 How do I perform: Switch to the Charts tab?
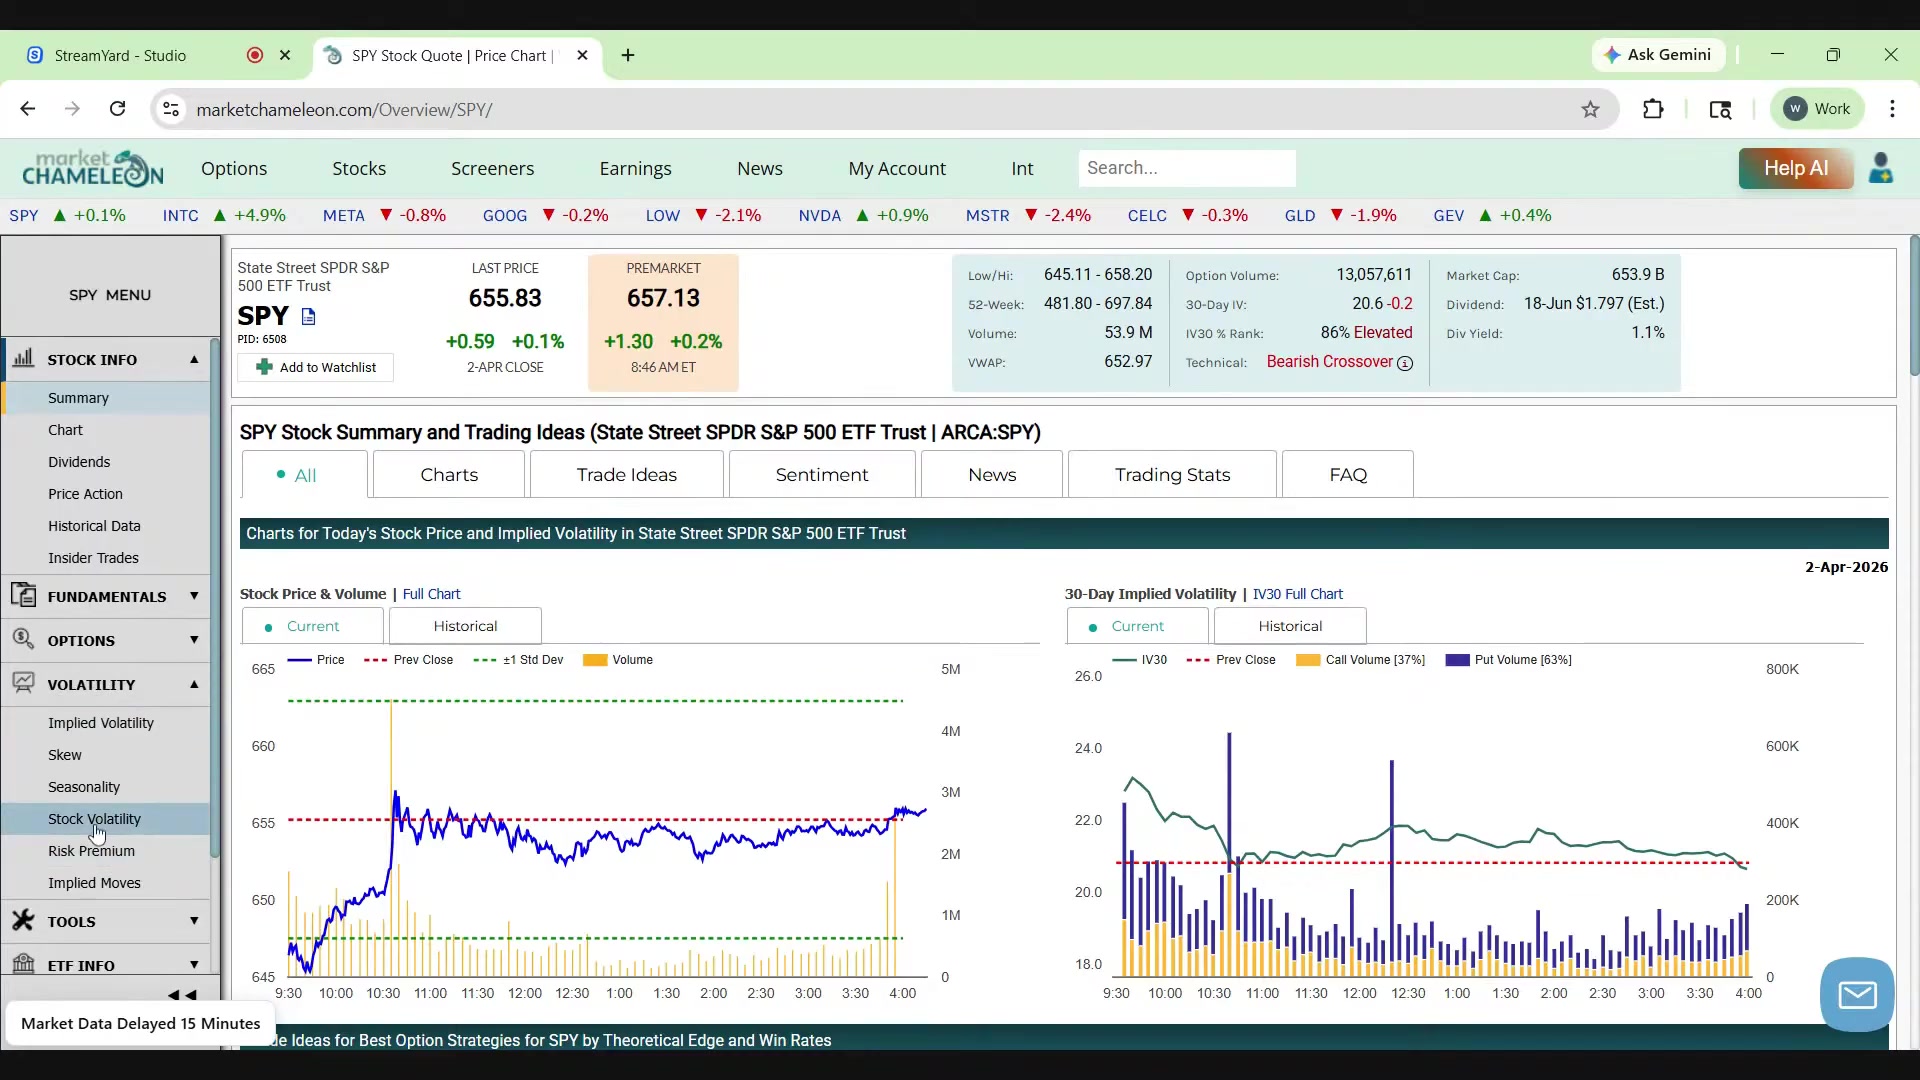point(449,475)
